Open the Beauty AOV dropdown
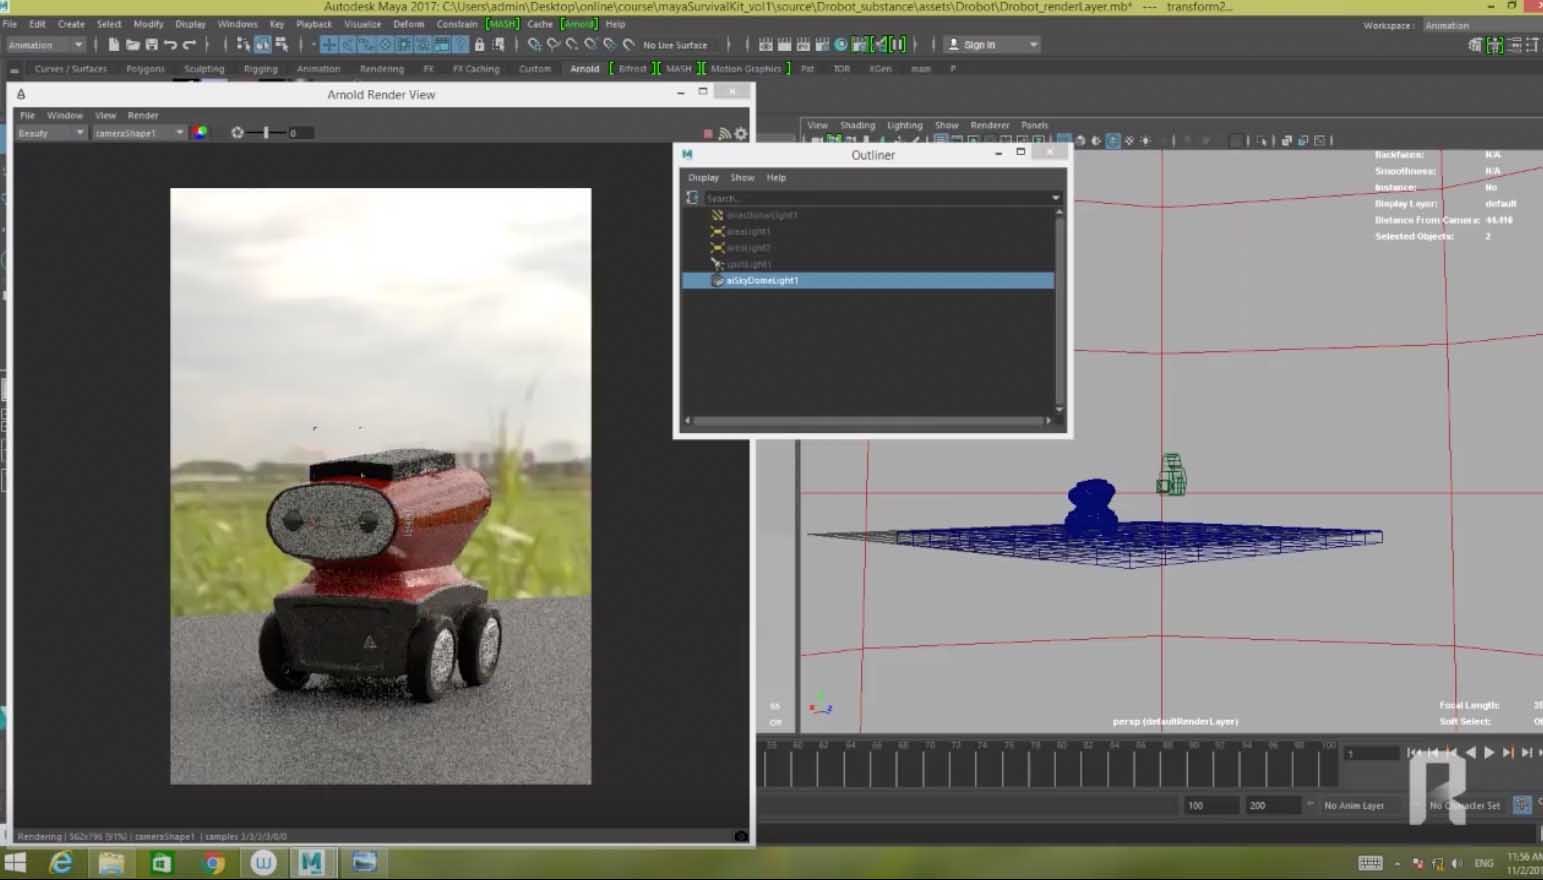Viewport: 1543px width, 880px height. [x=50, y=133]
